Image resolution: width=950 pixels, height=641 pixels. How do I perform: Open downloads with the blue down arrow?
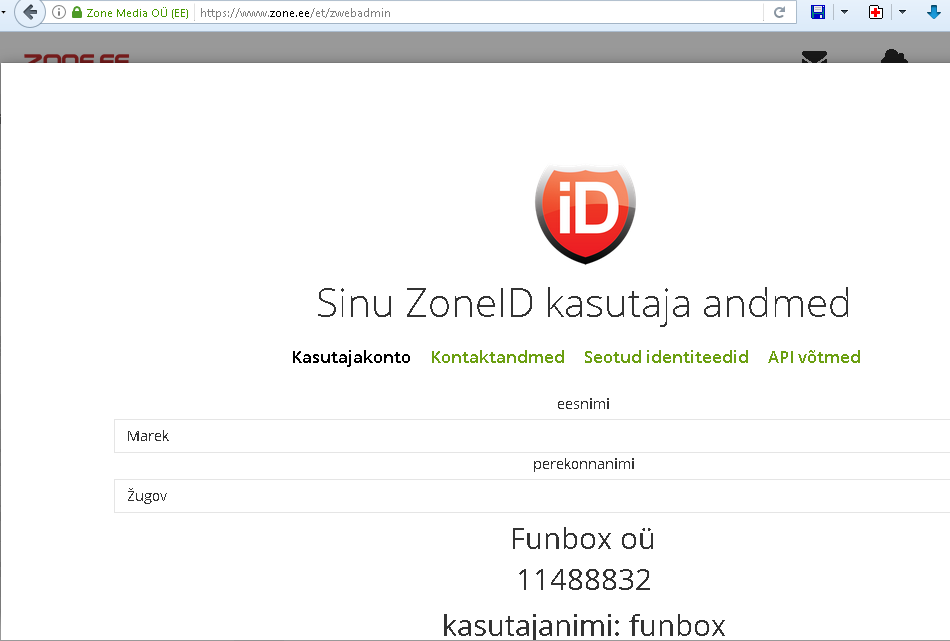934,12
